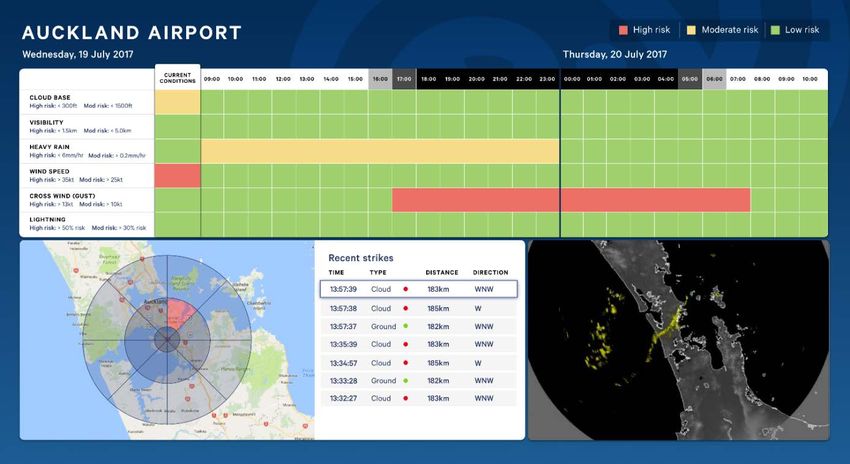Click the TIME column header
The image size is (850, 464).
pyautogui.click(x=336, y=273)
